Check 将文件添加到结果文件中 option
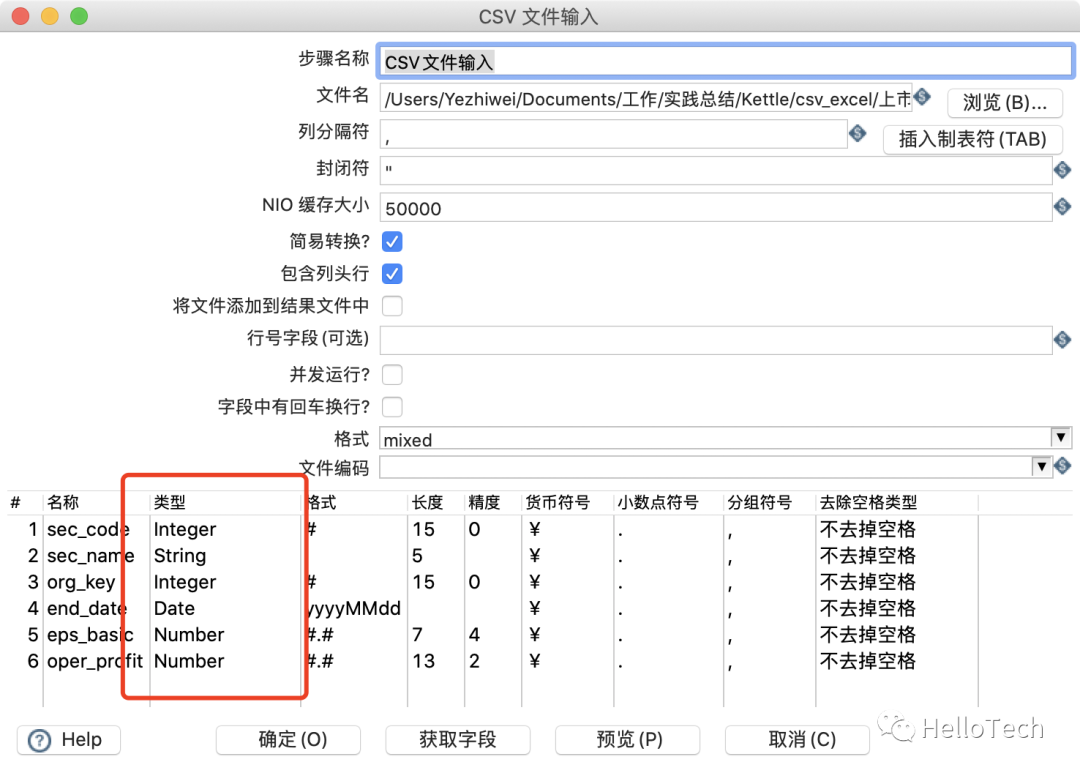The width and height of the screenshot is (1080, 773). point(393,306)
